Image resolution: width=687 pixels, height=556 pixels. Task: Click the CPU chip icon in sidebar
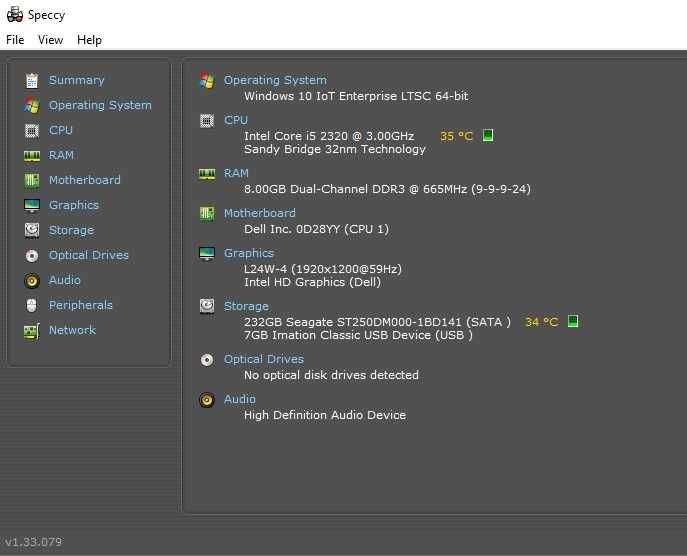pyautogui.click(x=32, y=131)
